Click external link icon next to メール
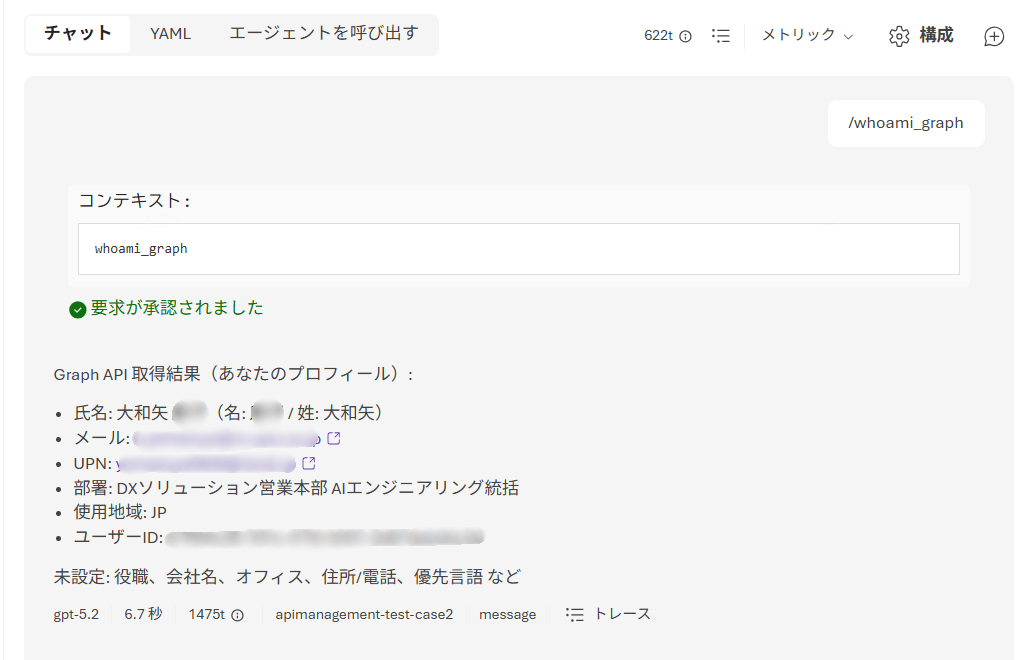The width and height of the screenshot is (1033, 660). point(334,438)
